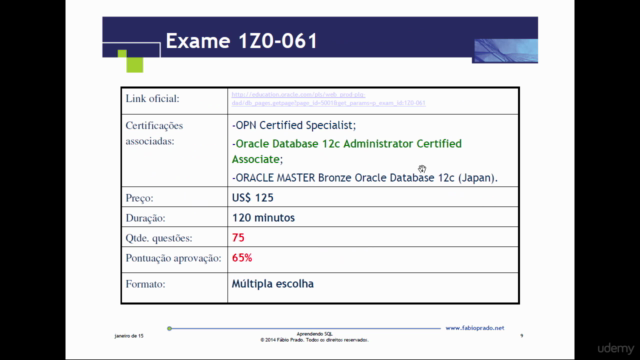
Task: Select the duration value '120 minutos'
Action: [x=263, y=218]
